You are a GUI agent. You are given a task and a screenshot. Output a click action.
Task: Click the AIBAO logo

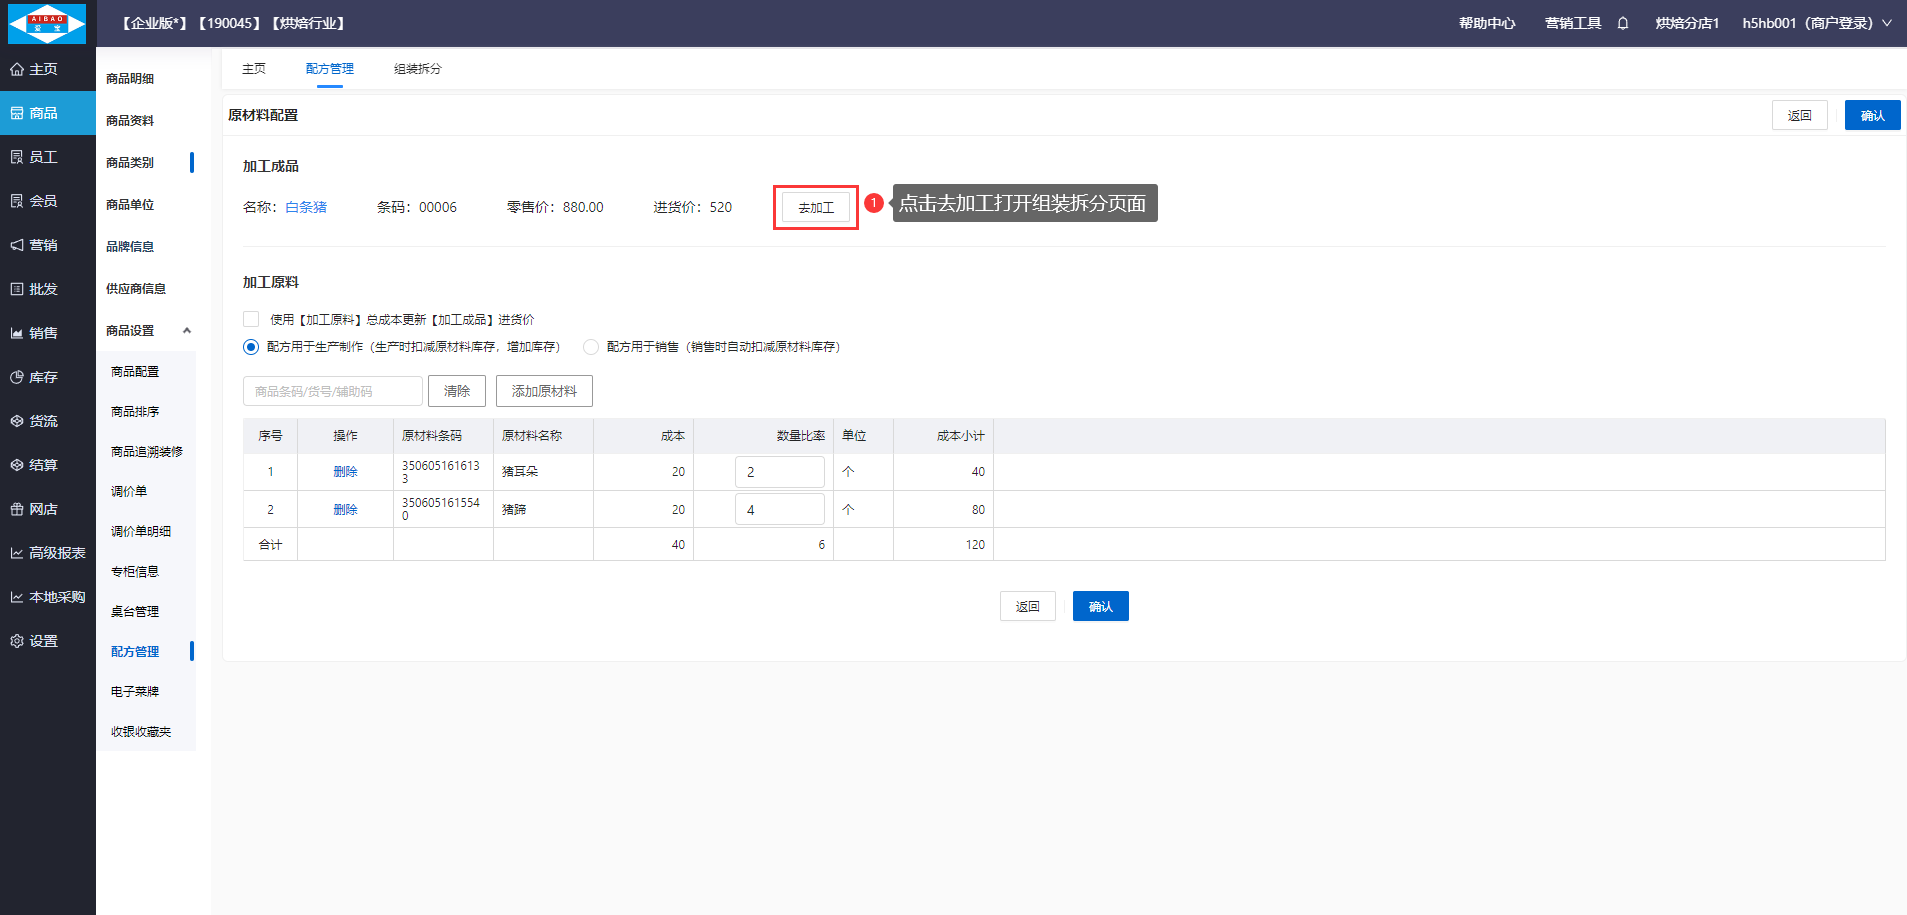47,23
